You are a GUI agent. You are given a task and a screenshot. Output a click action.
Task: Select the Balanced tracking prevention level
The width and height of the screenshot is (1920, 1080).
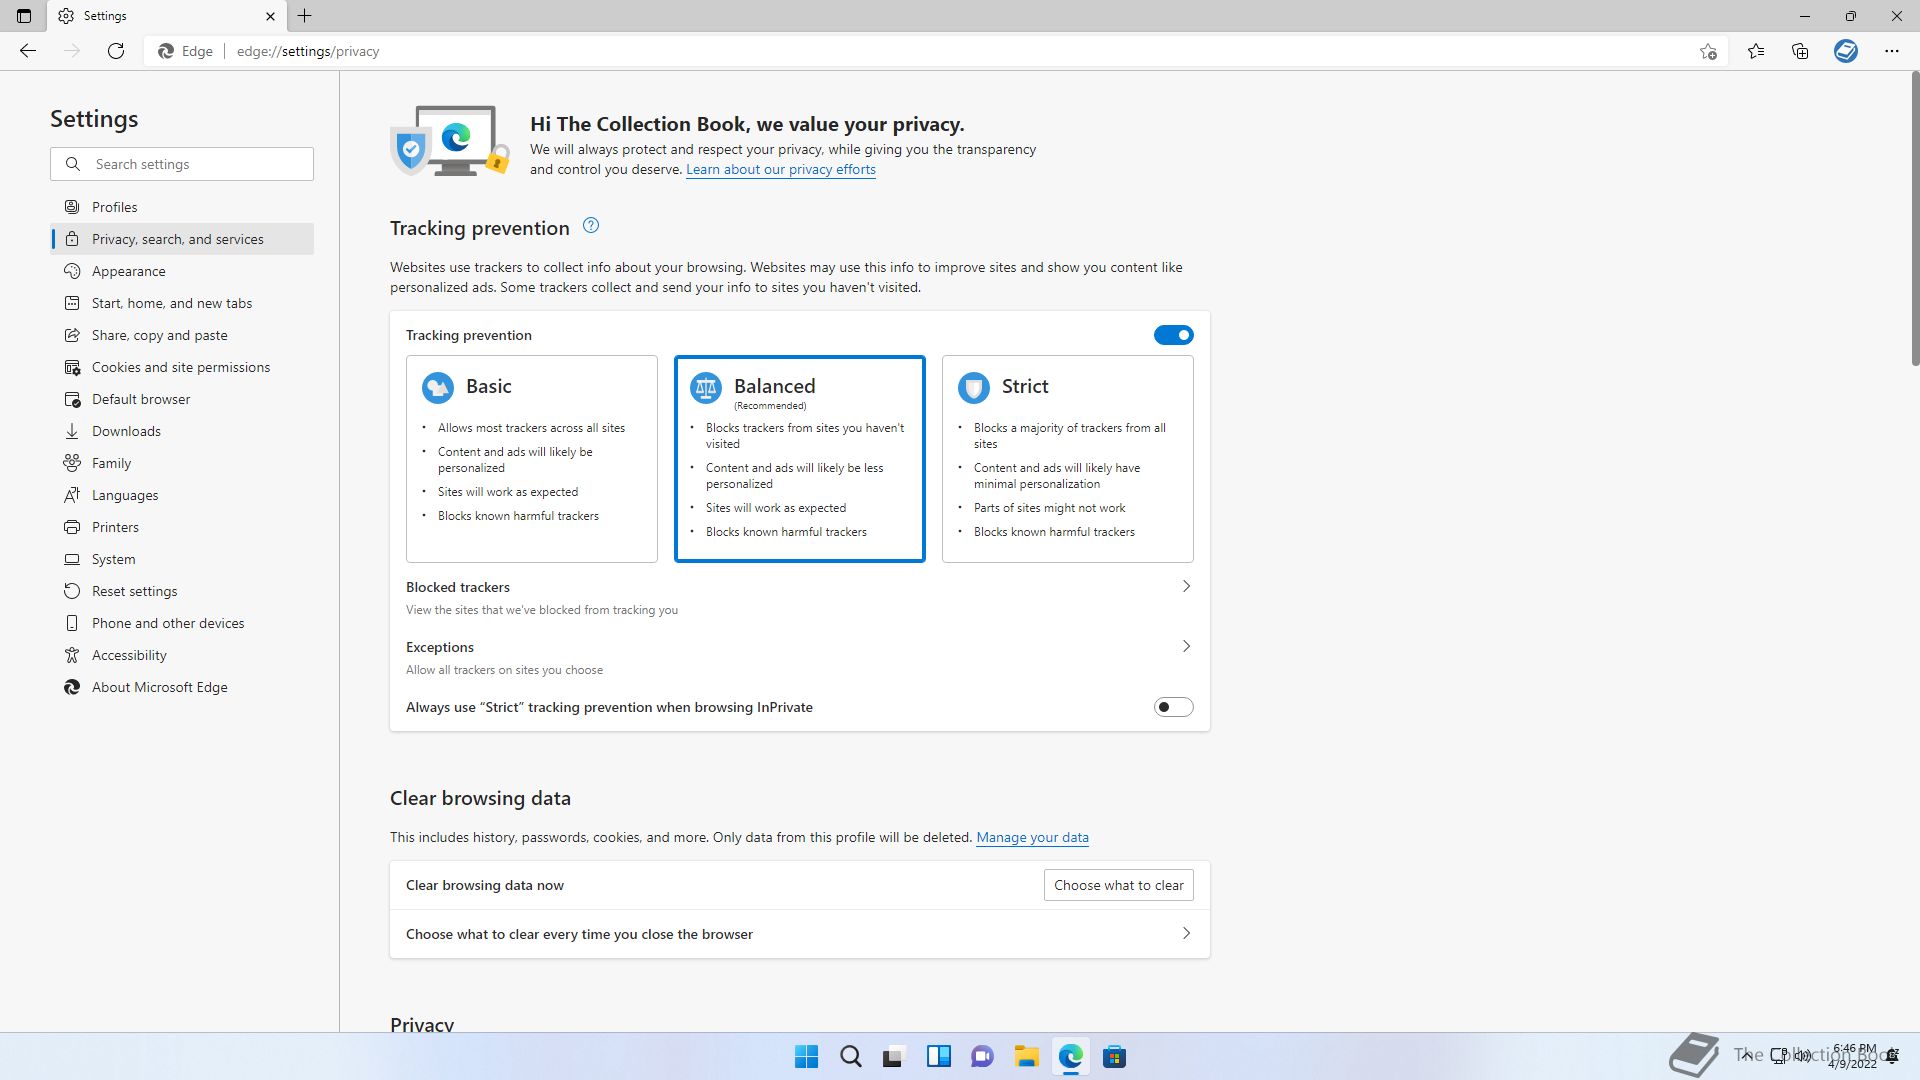click(x=800, y=459)
